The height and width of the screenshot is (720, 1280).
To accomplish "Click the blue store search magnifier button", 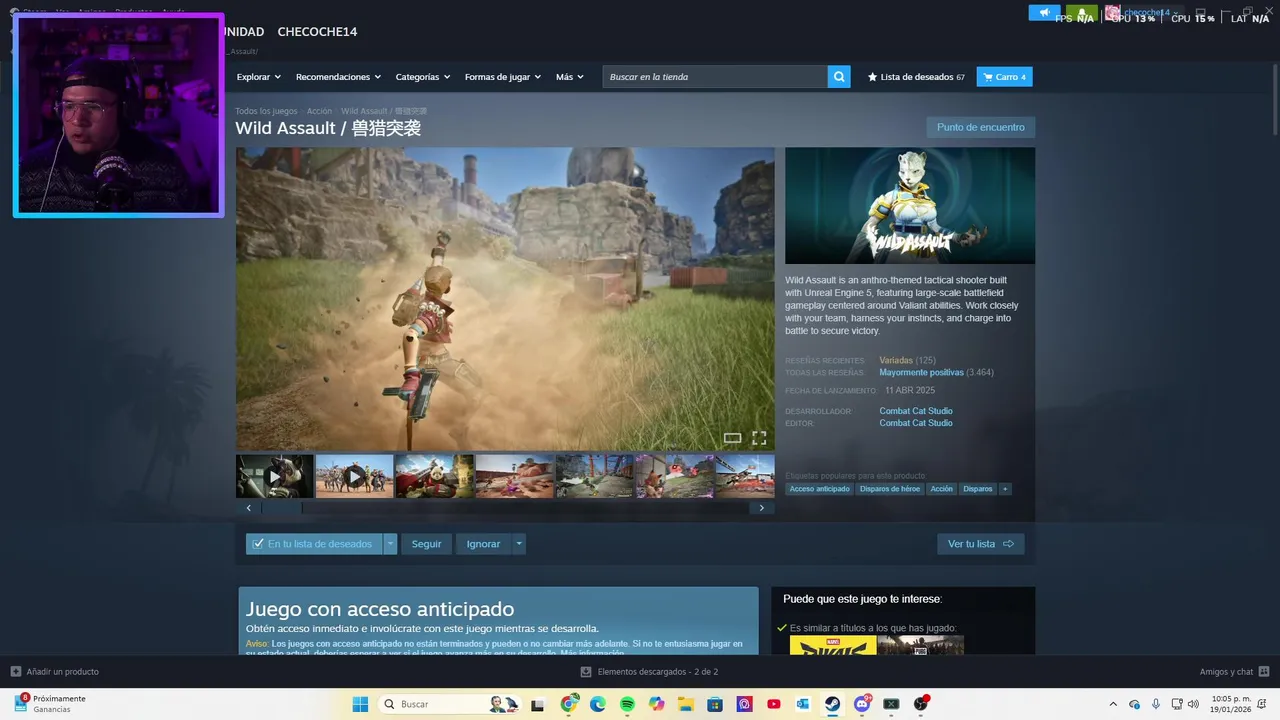I will (839, 77).
